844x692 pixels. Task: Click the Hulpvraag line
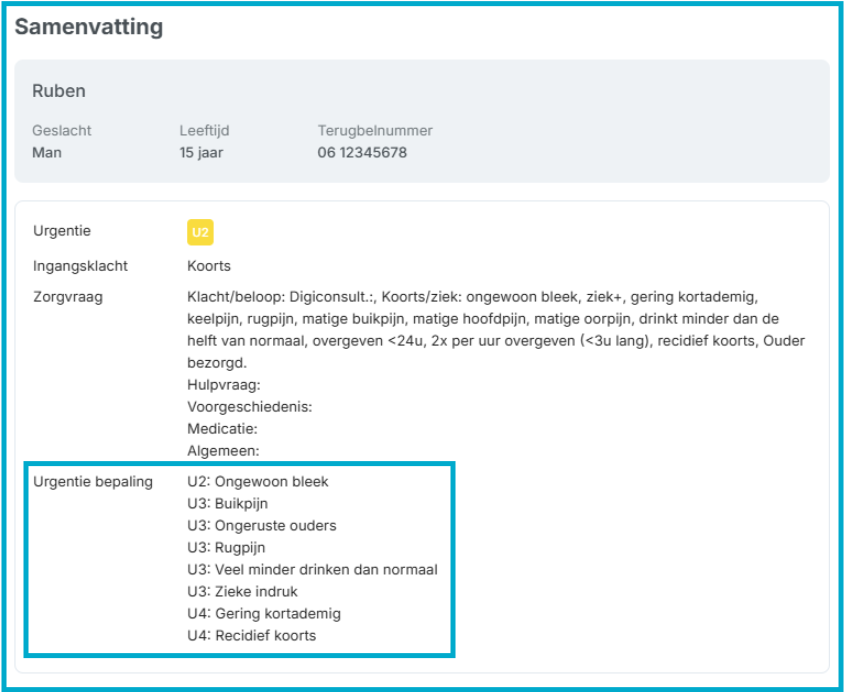(224, 385)
